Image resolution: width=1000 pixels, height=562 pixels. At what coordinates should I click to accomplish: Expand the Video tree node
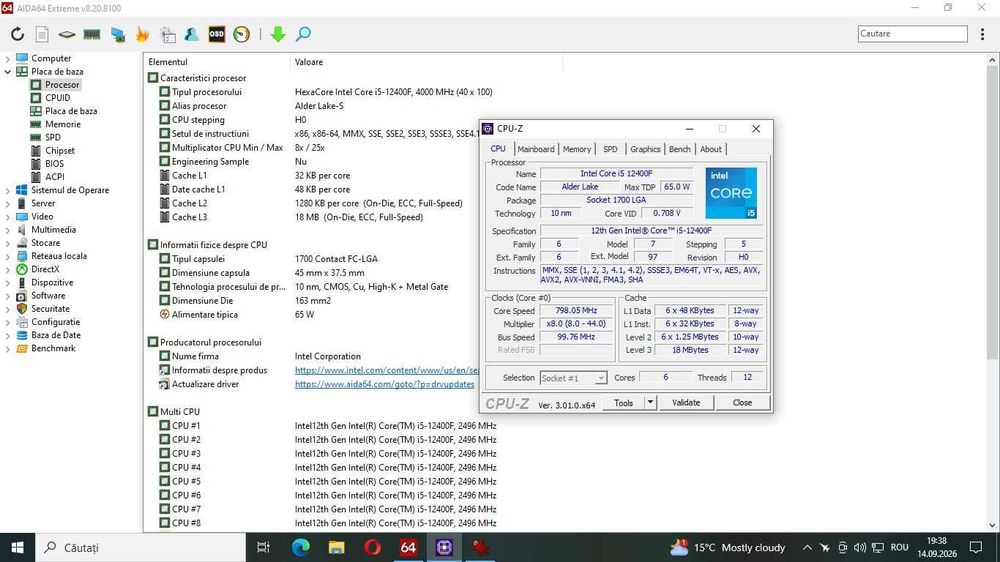point(8,217)
